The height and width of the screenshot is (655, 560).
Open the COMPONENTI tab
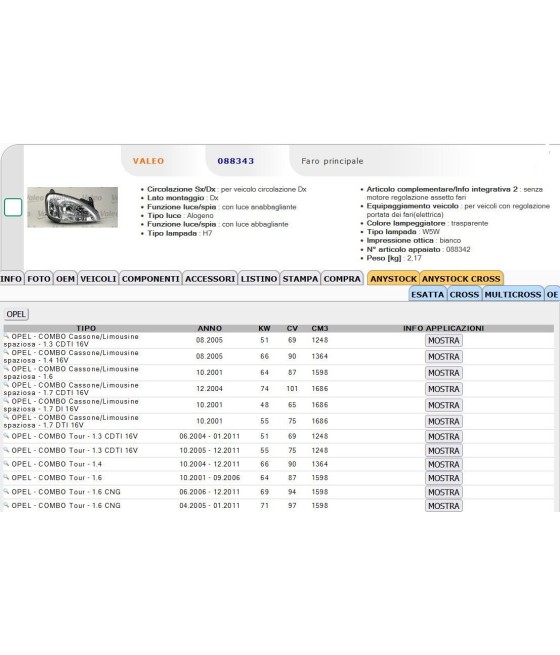pyautogui.click(x=150, y=279)
